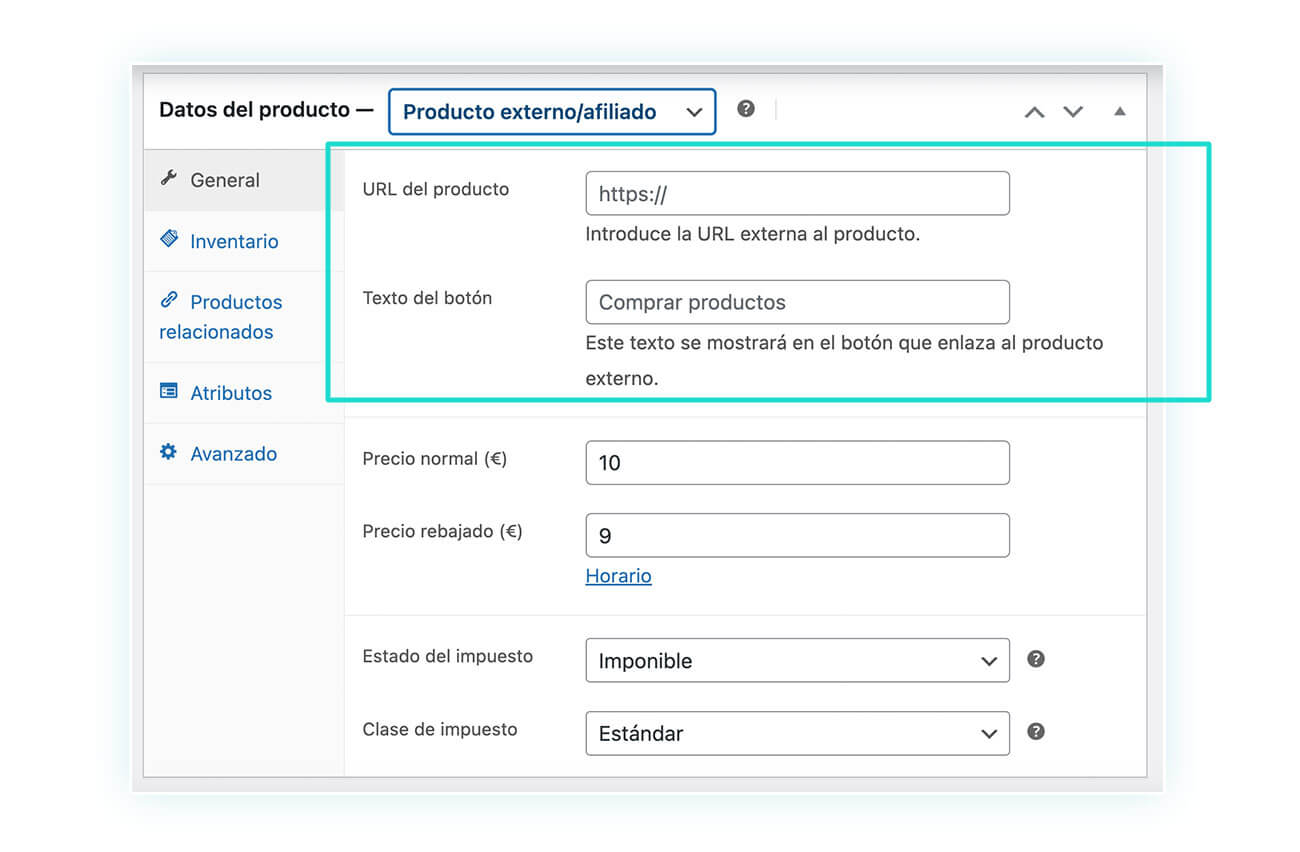Click the 'Texto del botón' label
Image resolution: width=1300 pixels, height=852 pixels.
click(x=427, y=298)
